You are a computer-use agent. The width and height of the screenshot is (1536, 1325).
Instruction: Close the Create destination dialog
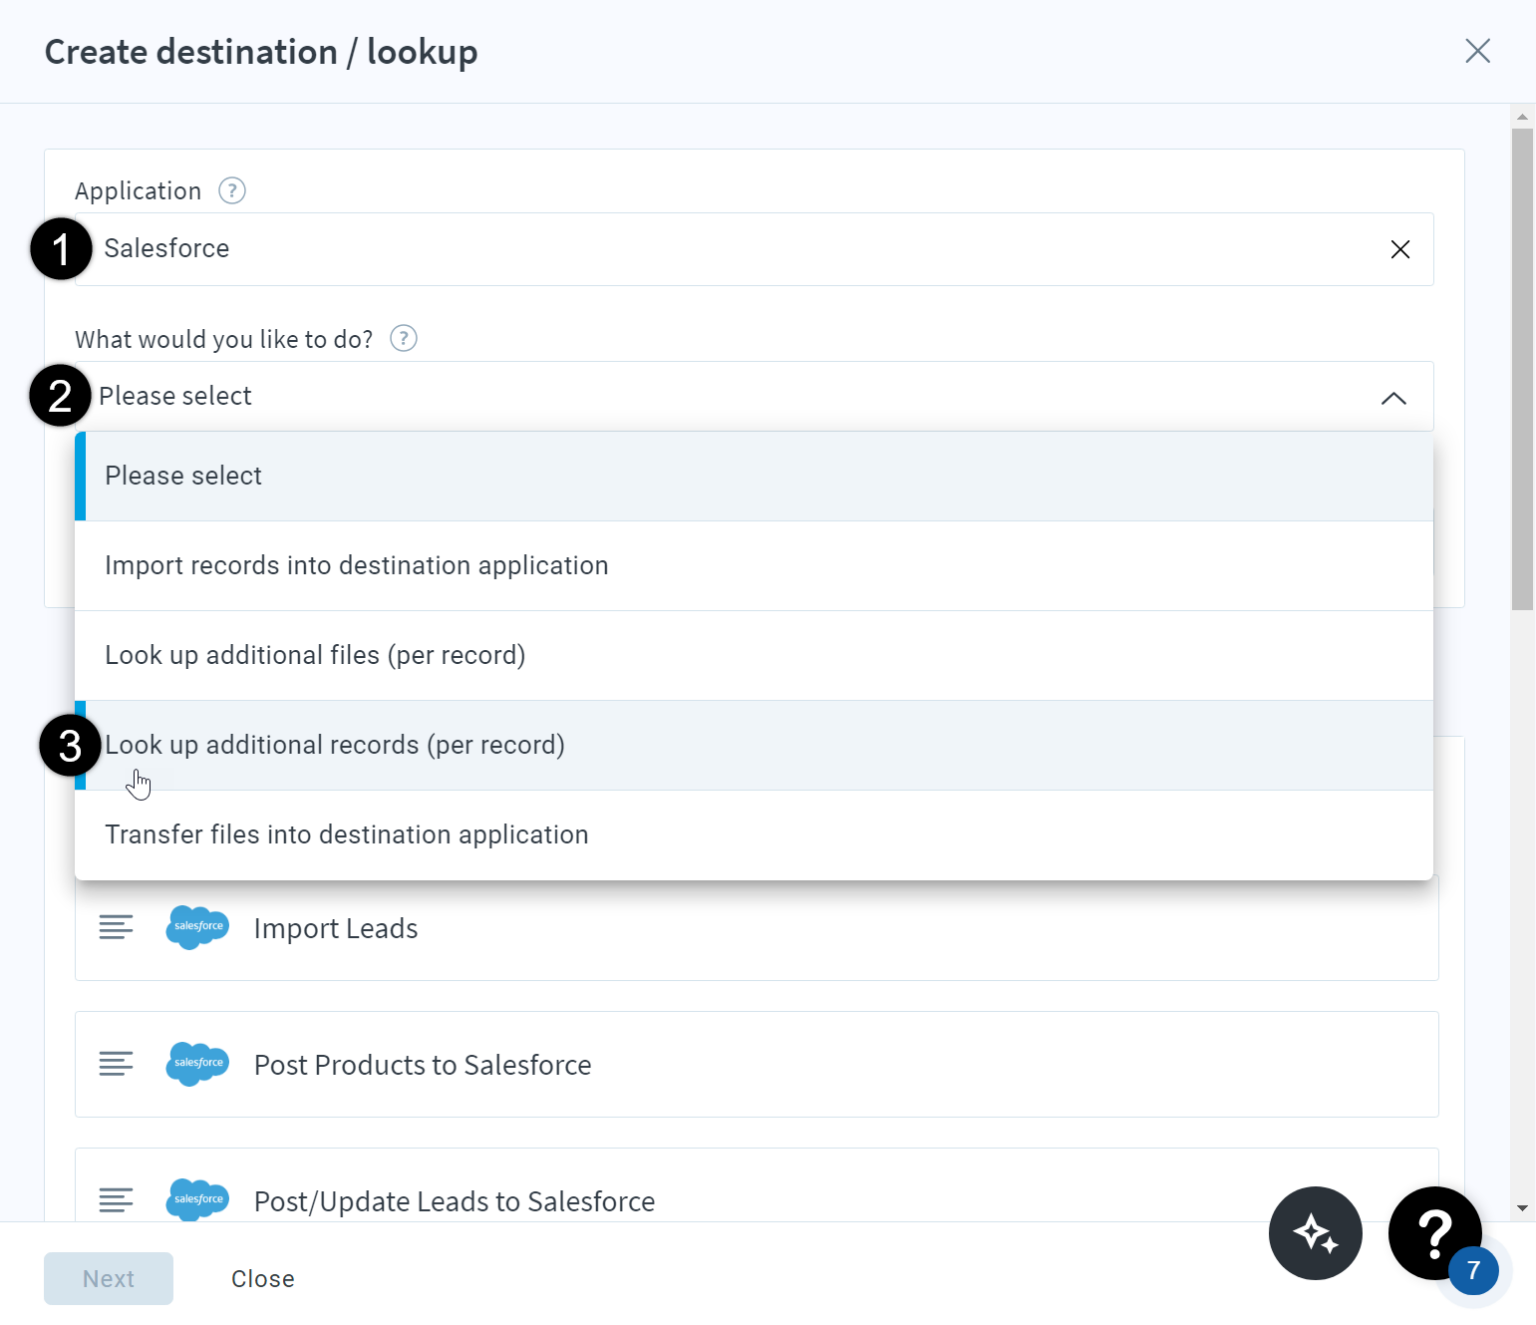coord(1477,51)
